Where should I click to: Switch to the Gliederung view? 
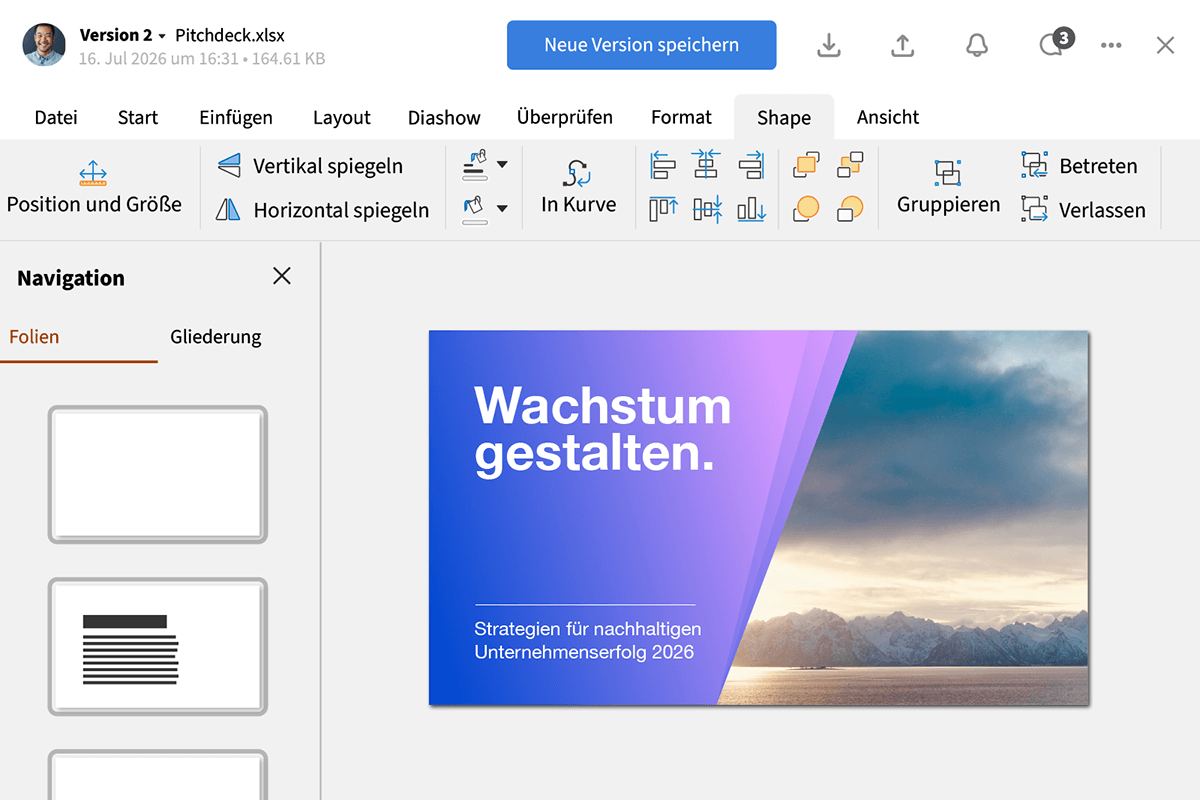click(x=215, y=337)
